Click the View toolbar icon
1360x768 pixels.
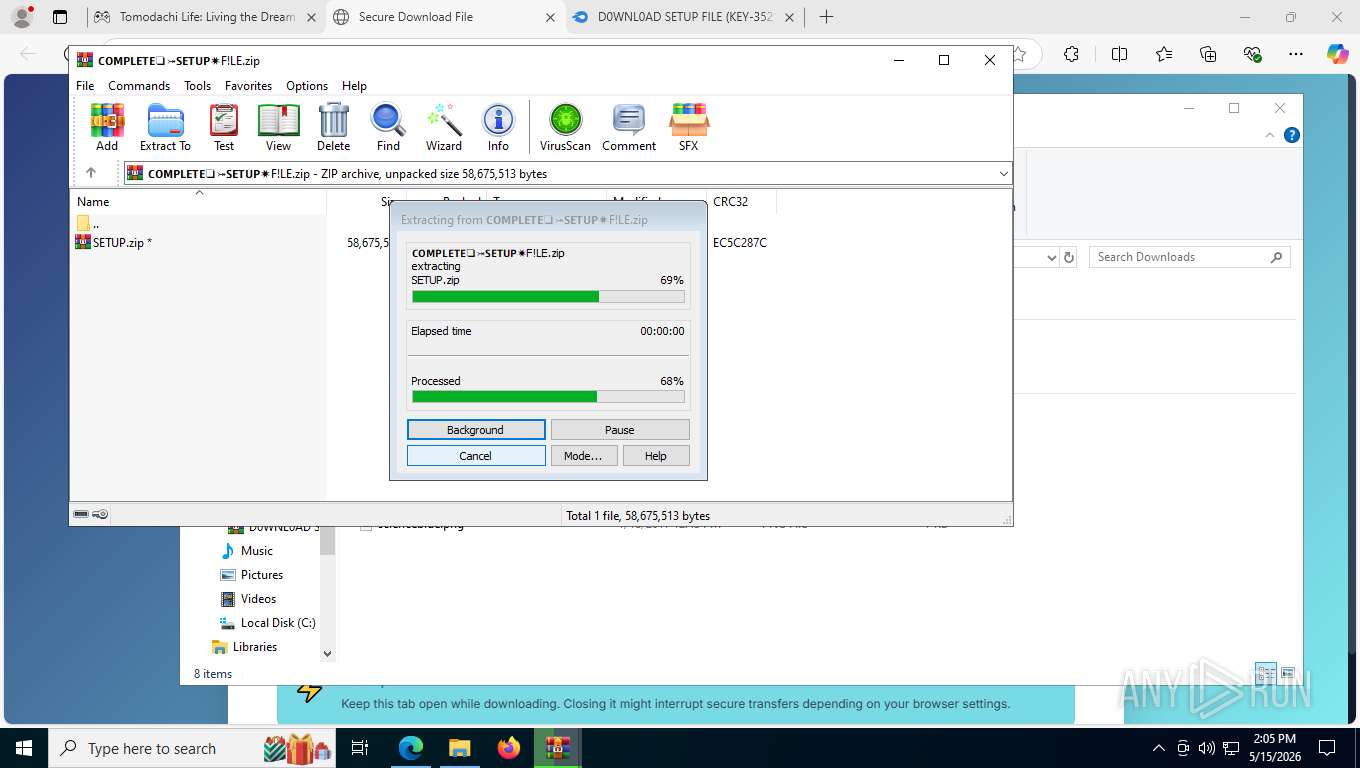pyautogui.click(x=279, y=127)
